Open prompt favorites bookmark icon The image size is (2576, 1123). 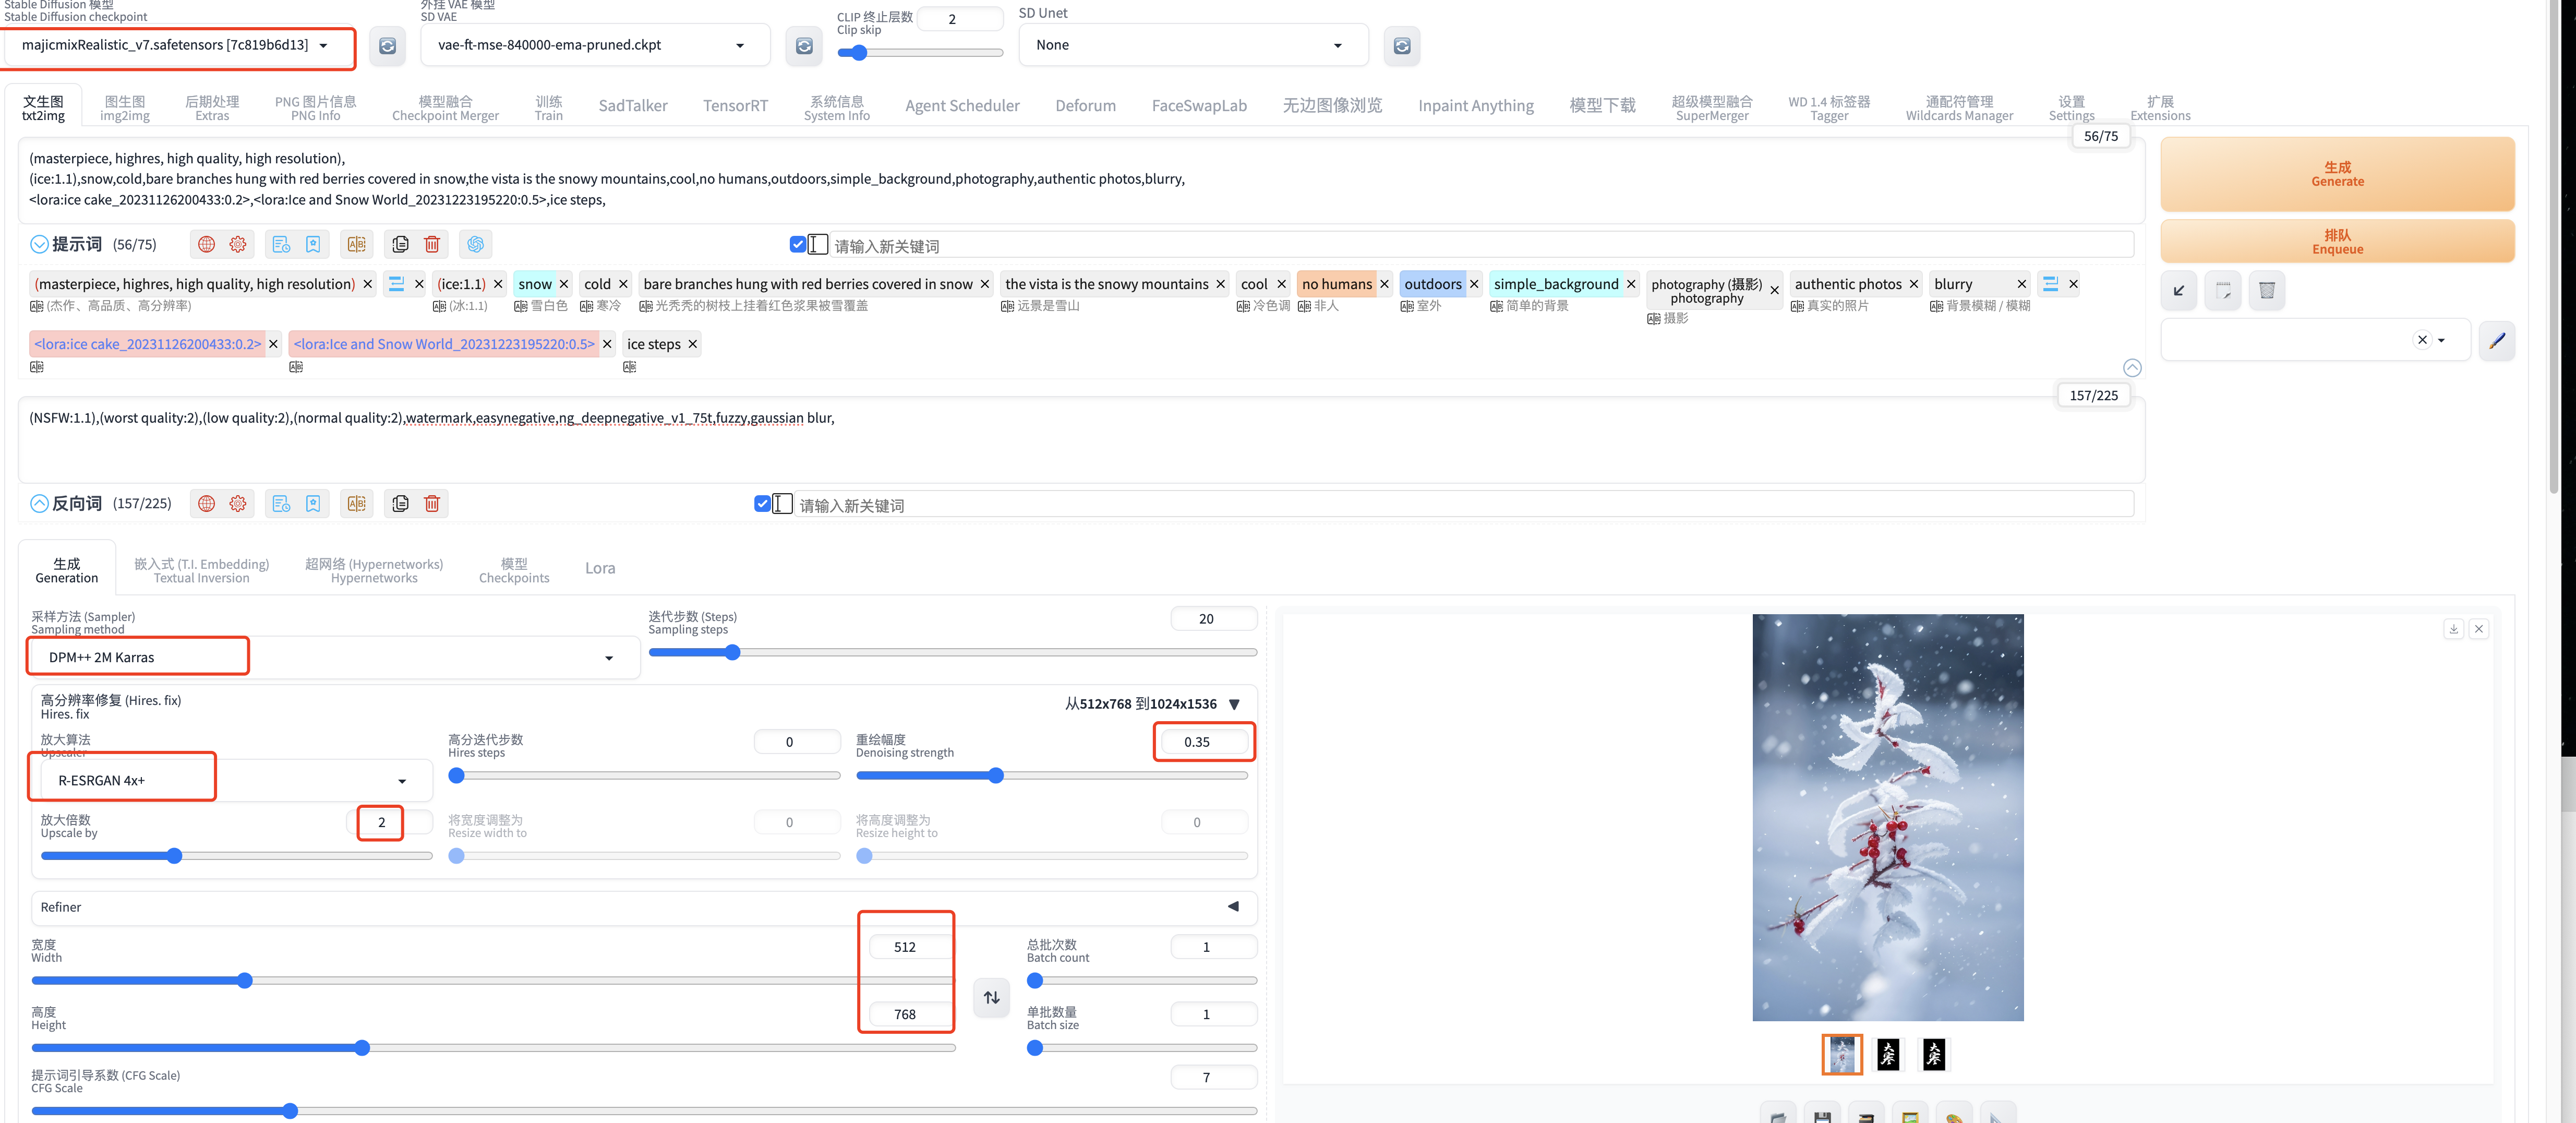pyautogui.click(x=313, y=244)
